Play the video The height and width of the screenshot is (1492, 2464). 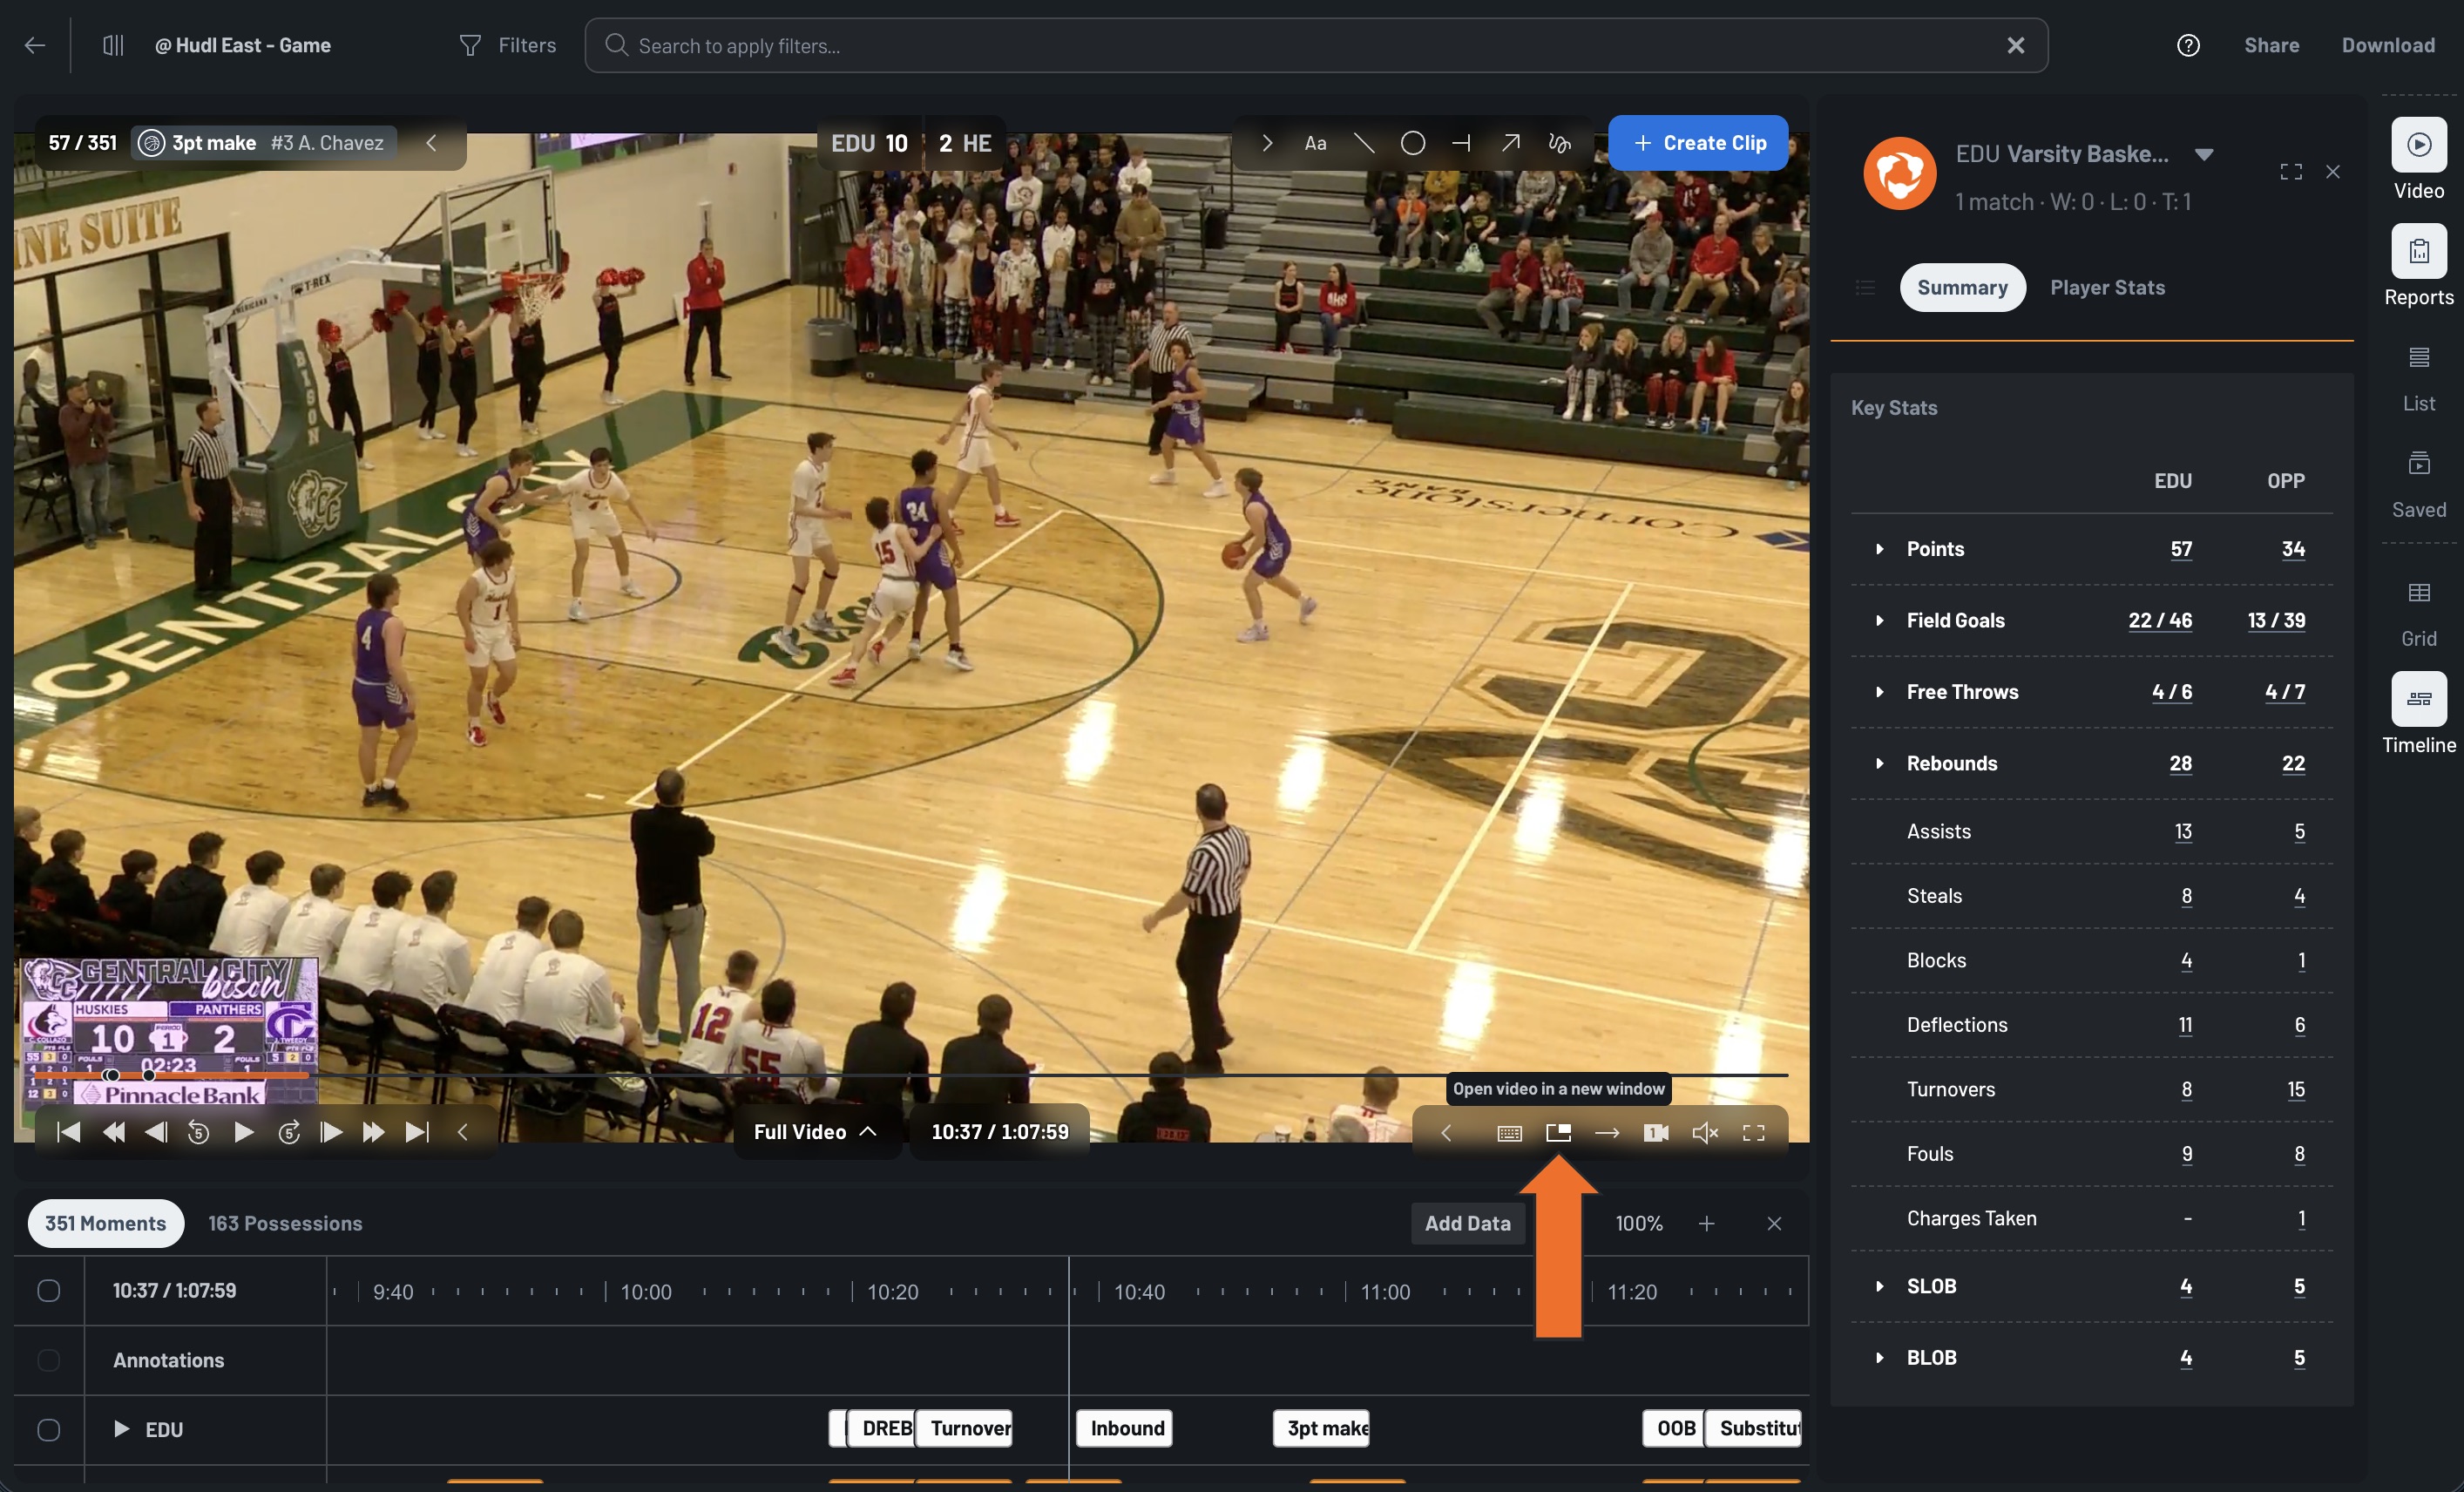[x=243, y=1132]
